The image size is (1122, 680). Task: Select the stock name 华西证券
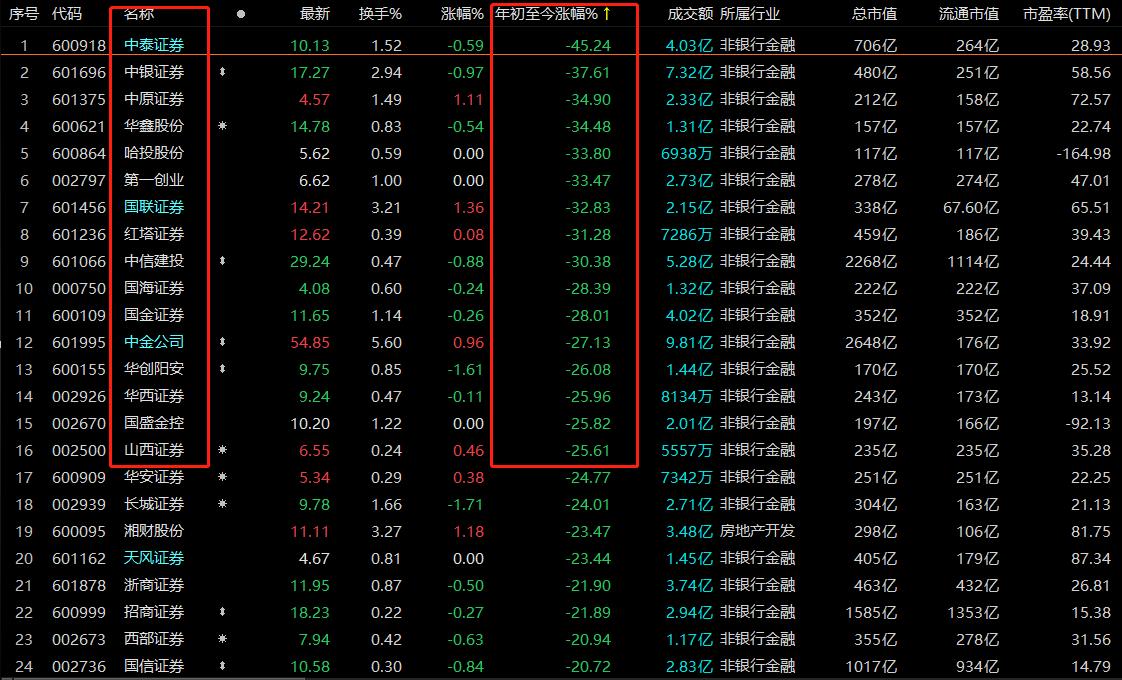pos(154,397)
